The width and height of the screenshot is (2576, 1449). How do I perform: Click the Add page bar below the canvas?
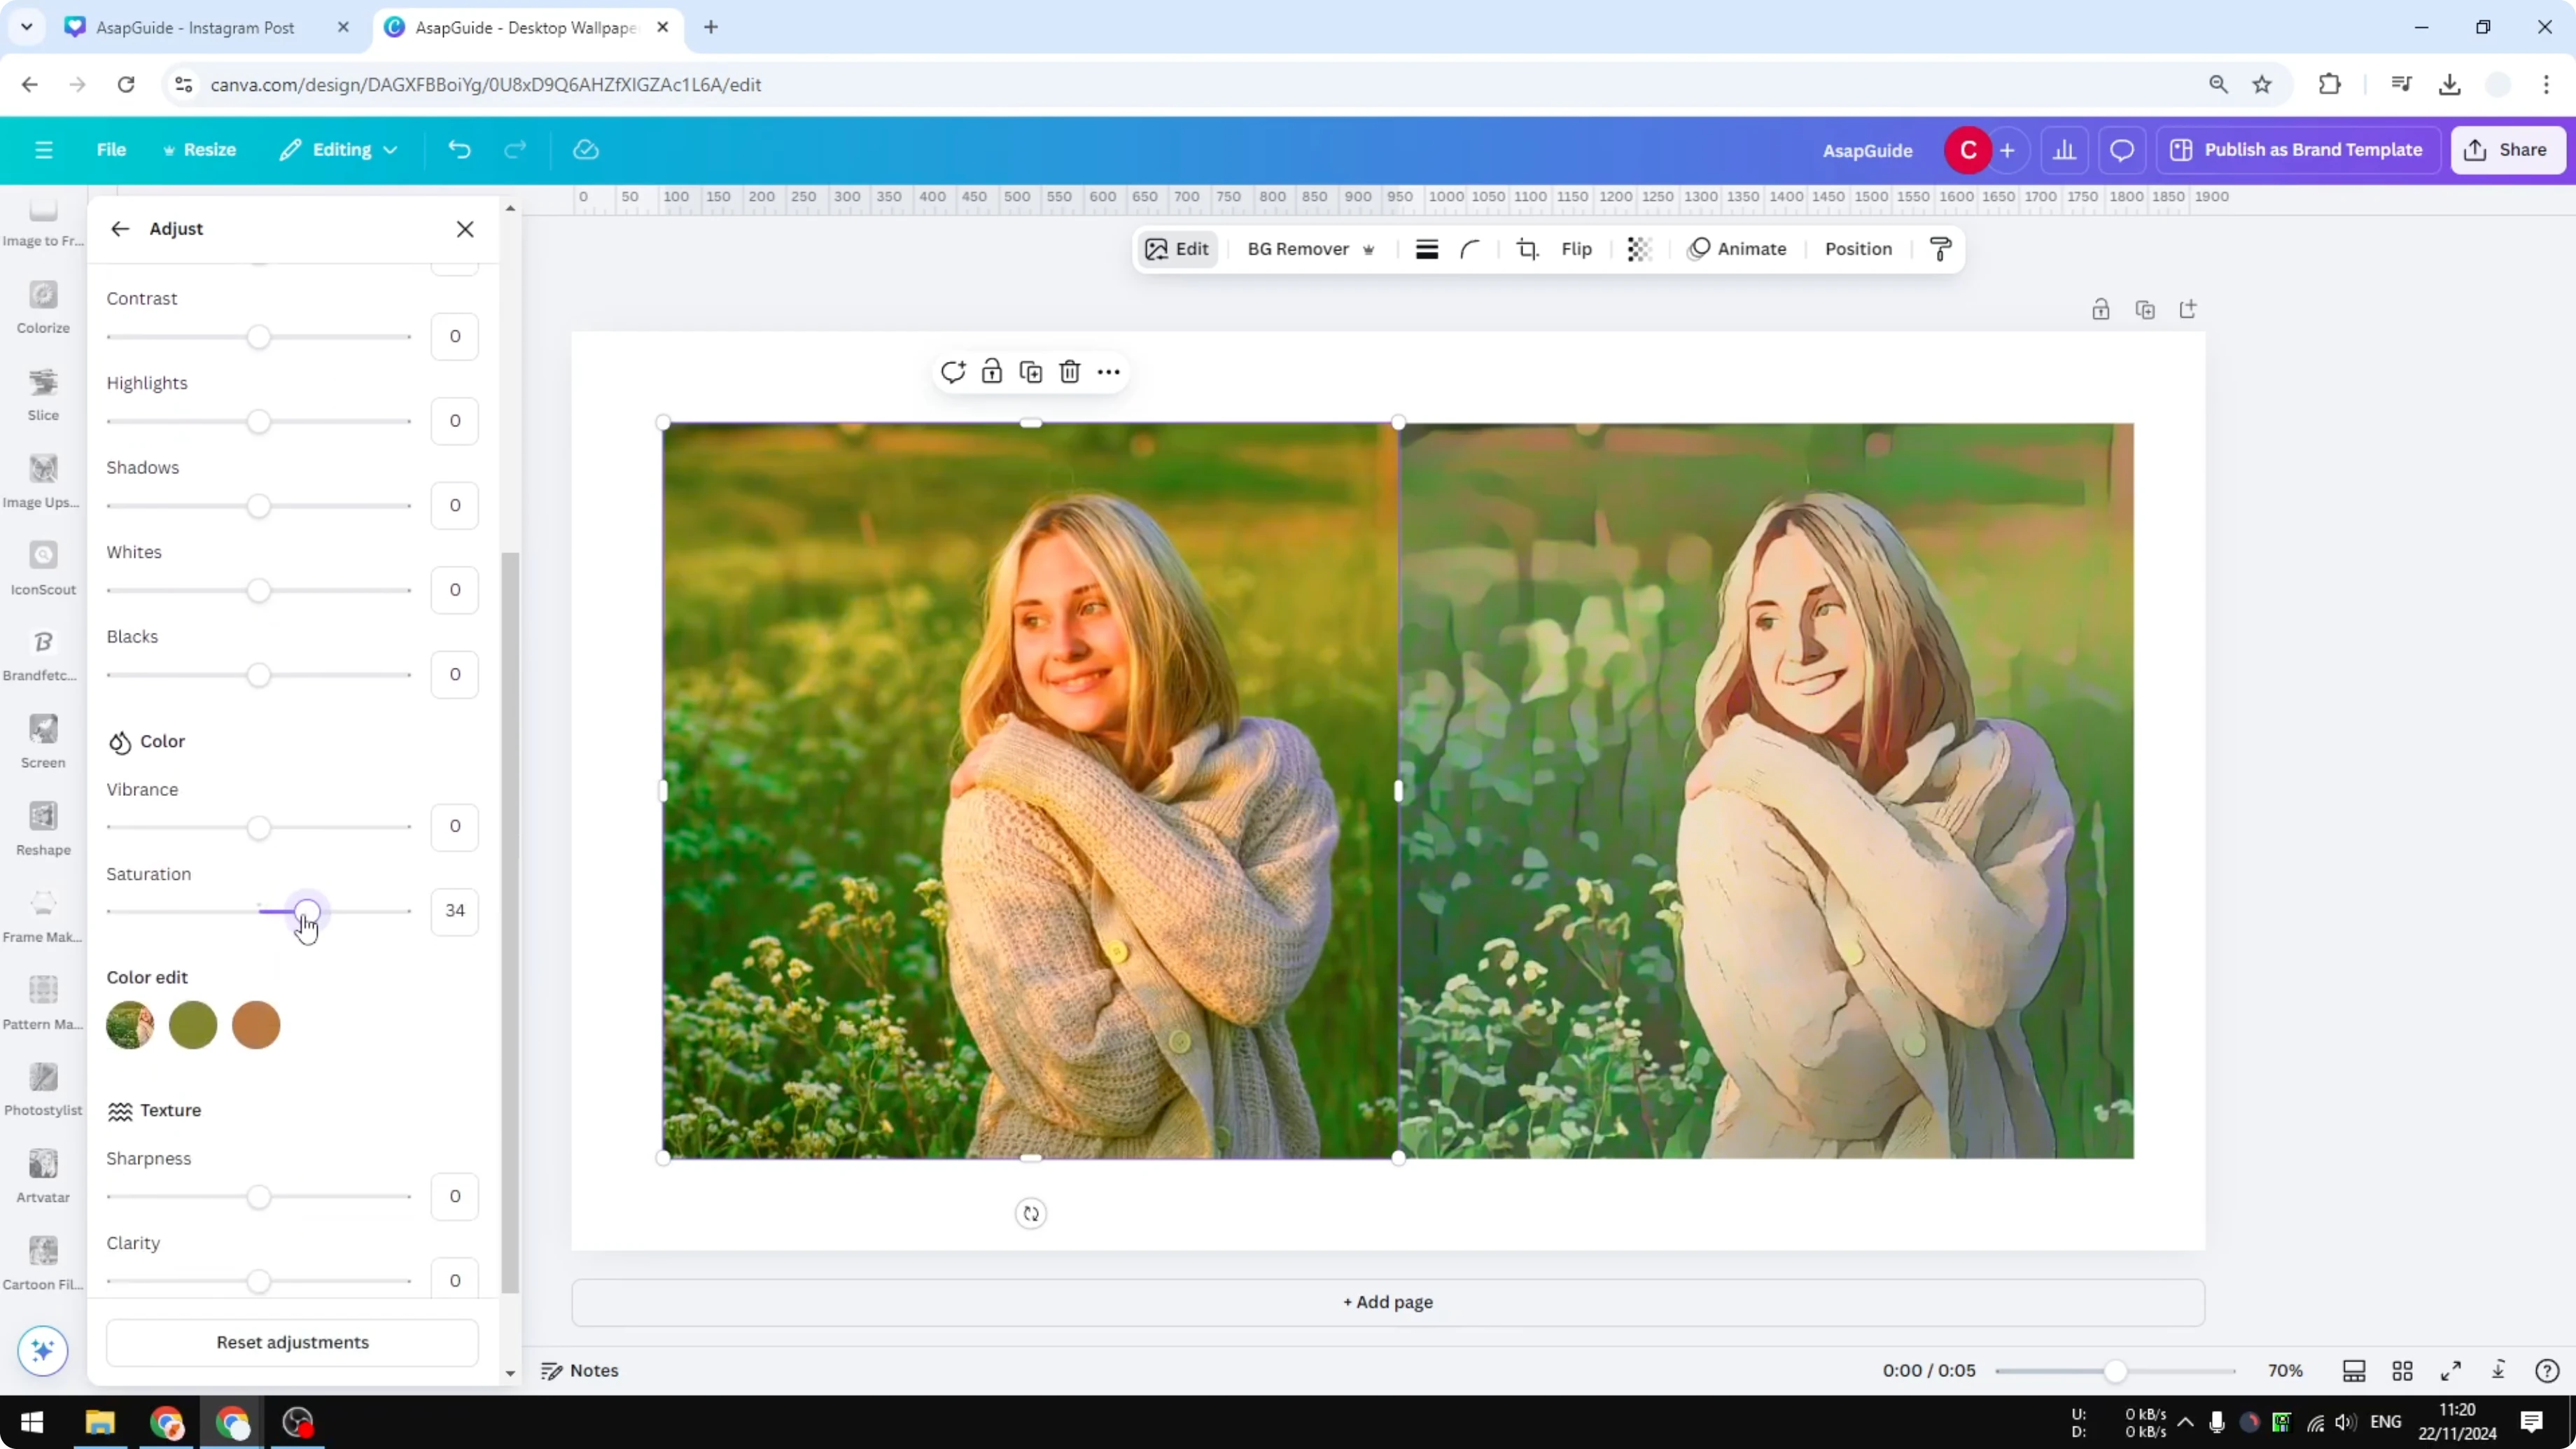(1387, 1302)
